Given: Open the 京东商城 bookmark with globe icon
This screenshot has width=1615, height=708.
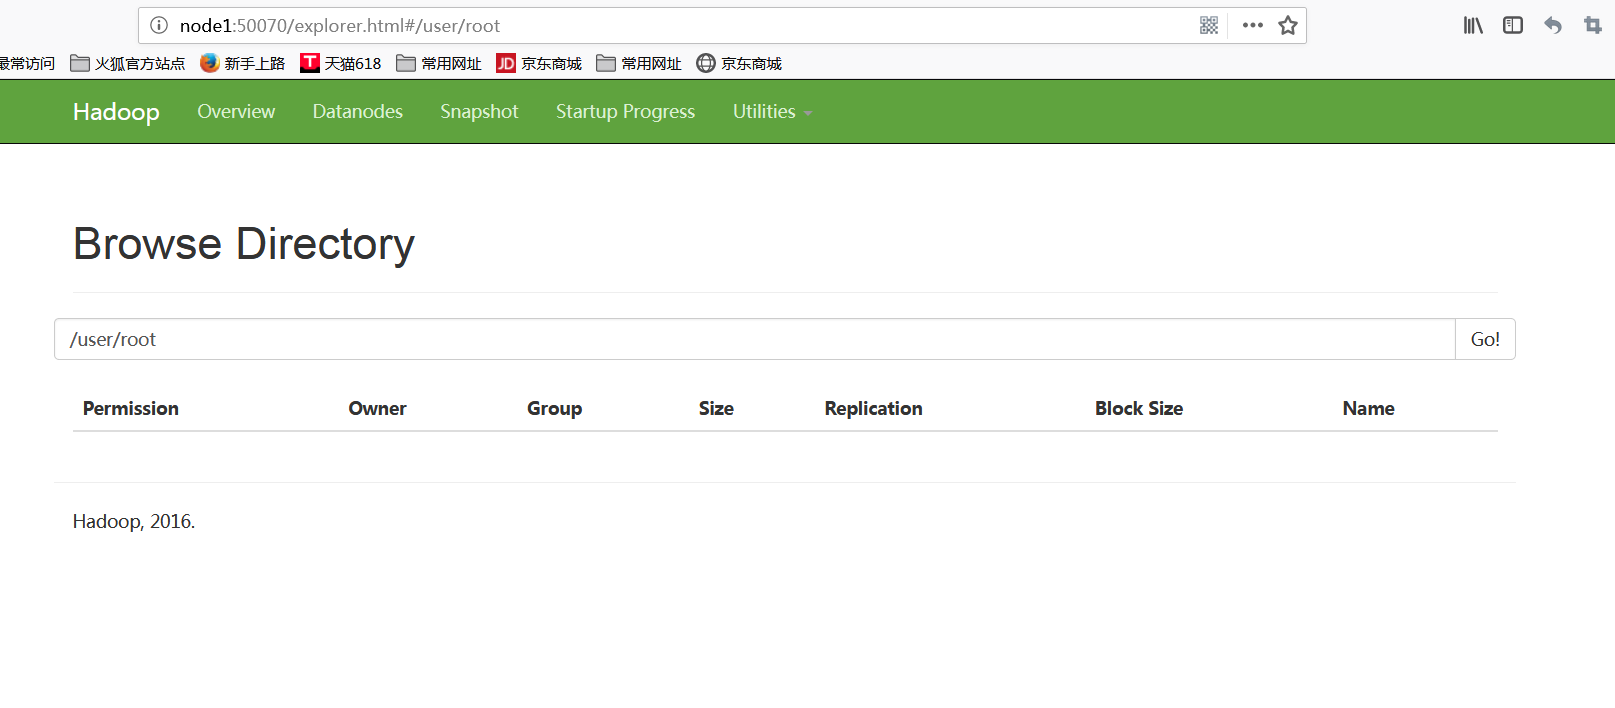Looking at the screenshot, I should tap(739, 63).
